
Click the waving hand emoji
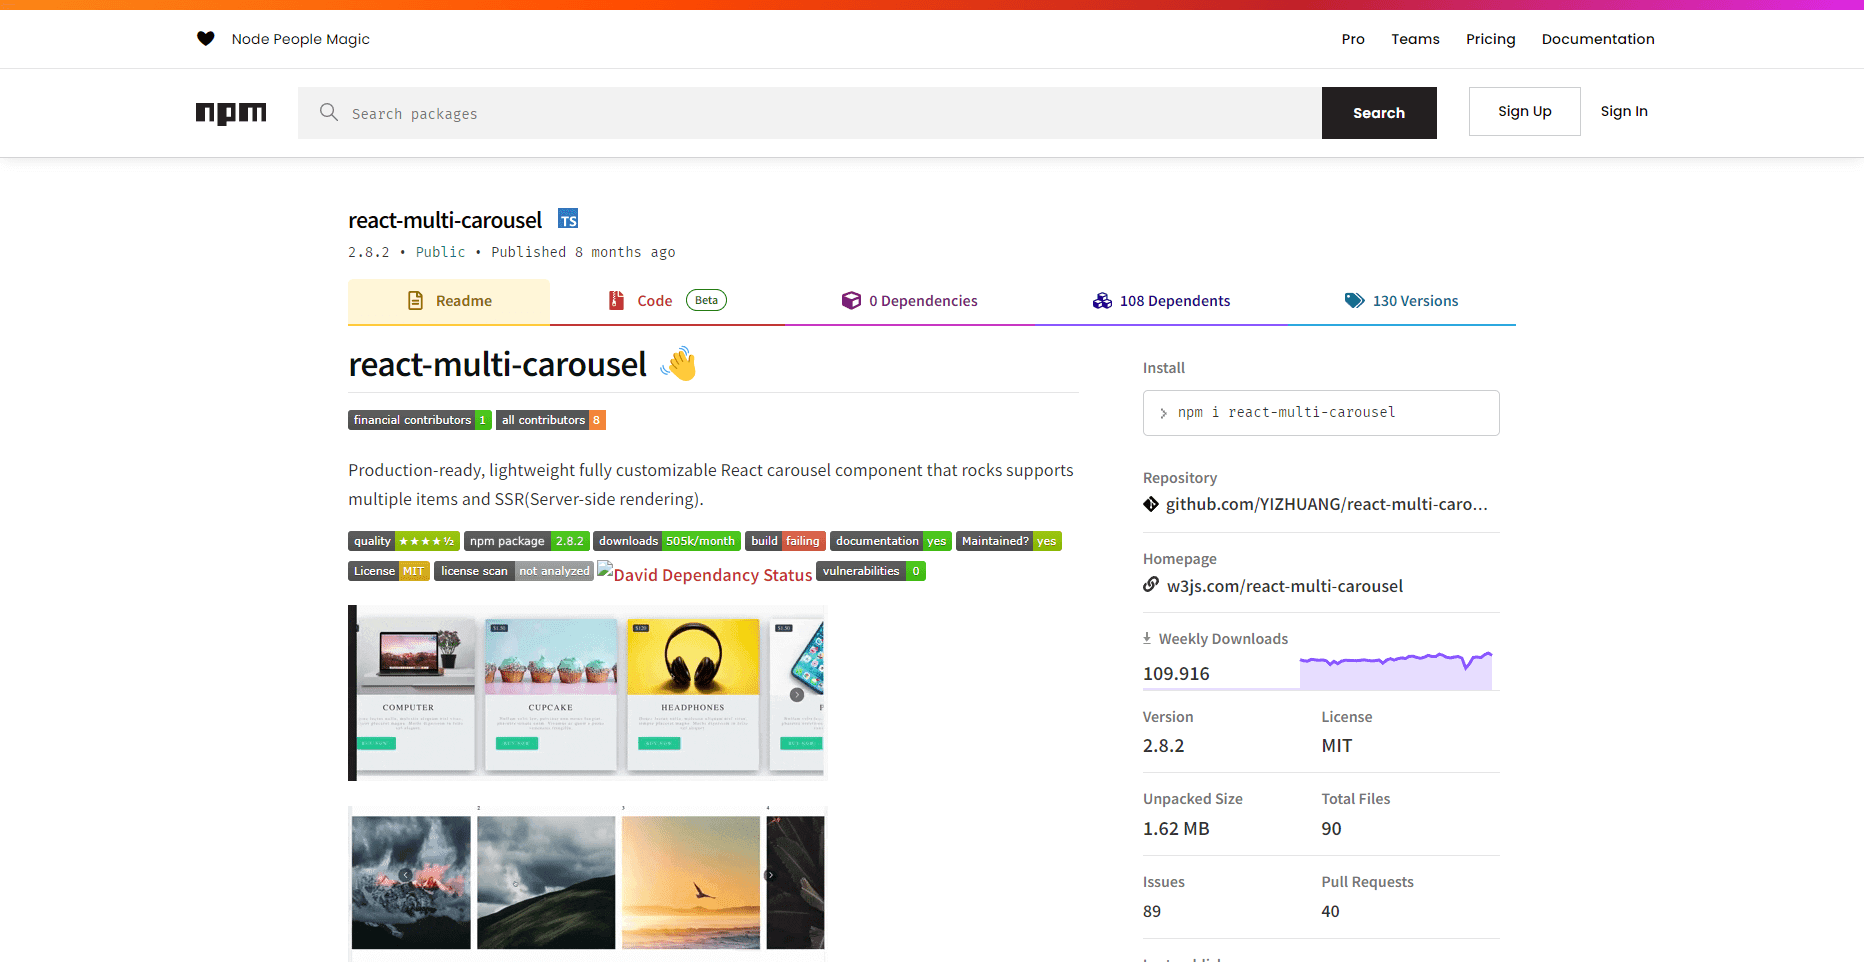tap(678, 364)
